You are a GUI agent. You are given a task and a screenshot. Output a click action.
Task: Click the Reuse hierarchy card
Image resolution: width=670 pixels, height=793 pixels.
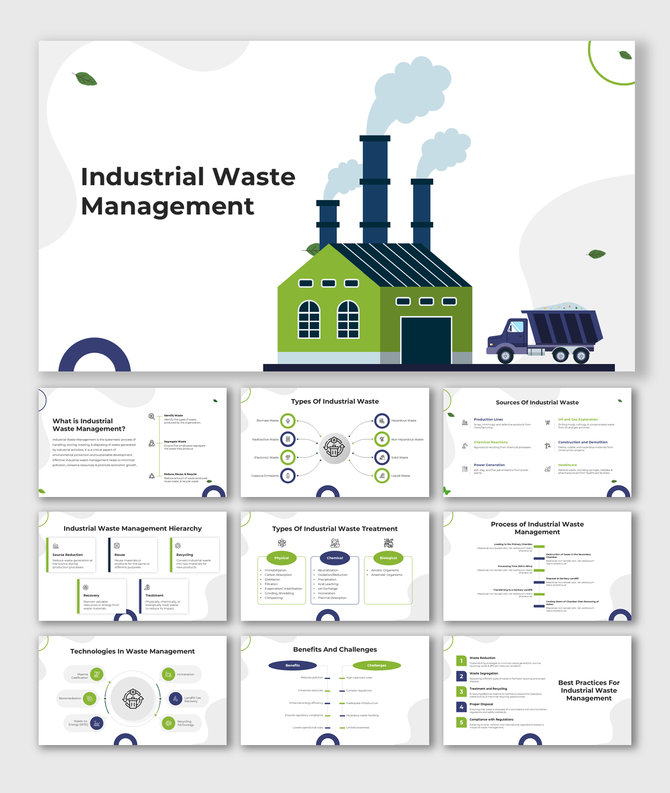click(133, 555)
